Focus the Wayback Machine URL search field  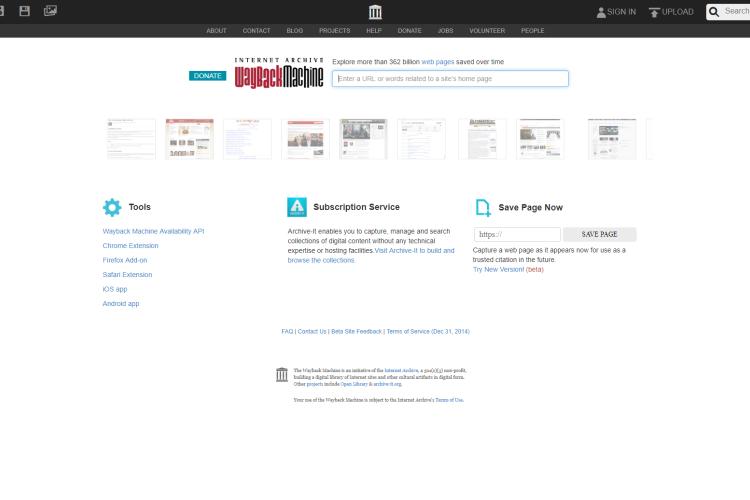pyautogui.click(x=450, y=78)
